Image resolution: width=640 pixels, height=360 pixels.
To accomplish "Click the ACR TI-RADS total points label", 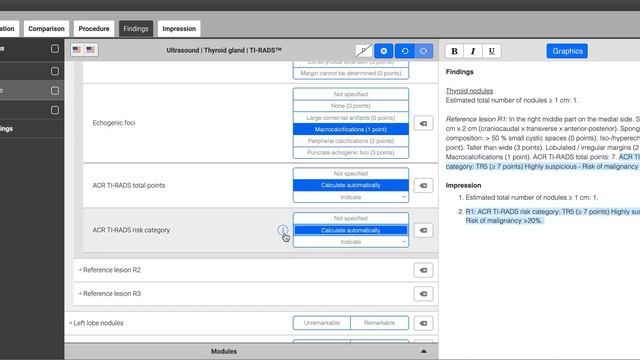I will [x=129, y=185].
